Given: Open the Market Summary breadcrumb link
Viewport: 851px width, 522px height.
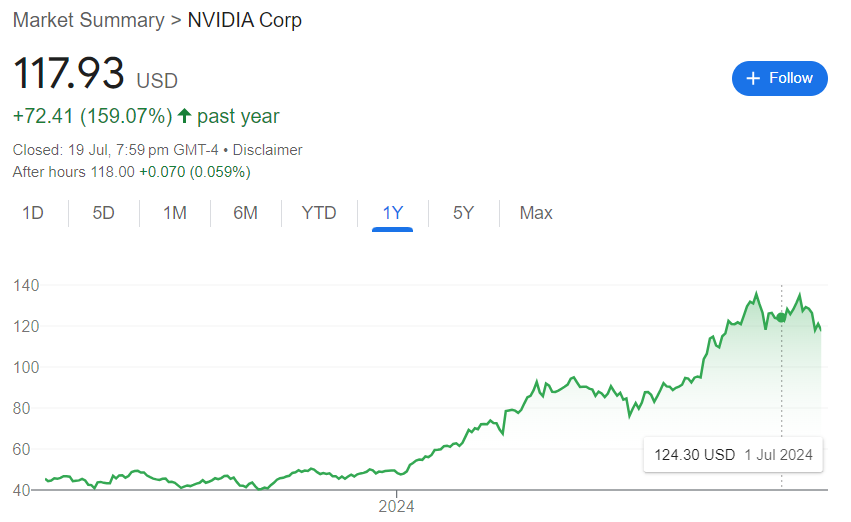Looking at the screenshot, I should click(88, 20).
